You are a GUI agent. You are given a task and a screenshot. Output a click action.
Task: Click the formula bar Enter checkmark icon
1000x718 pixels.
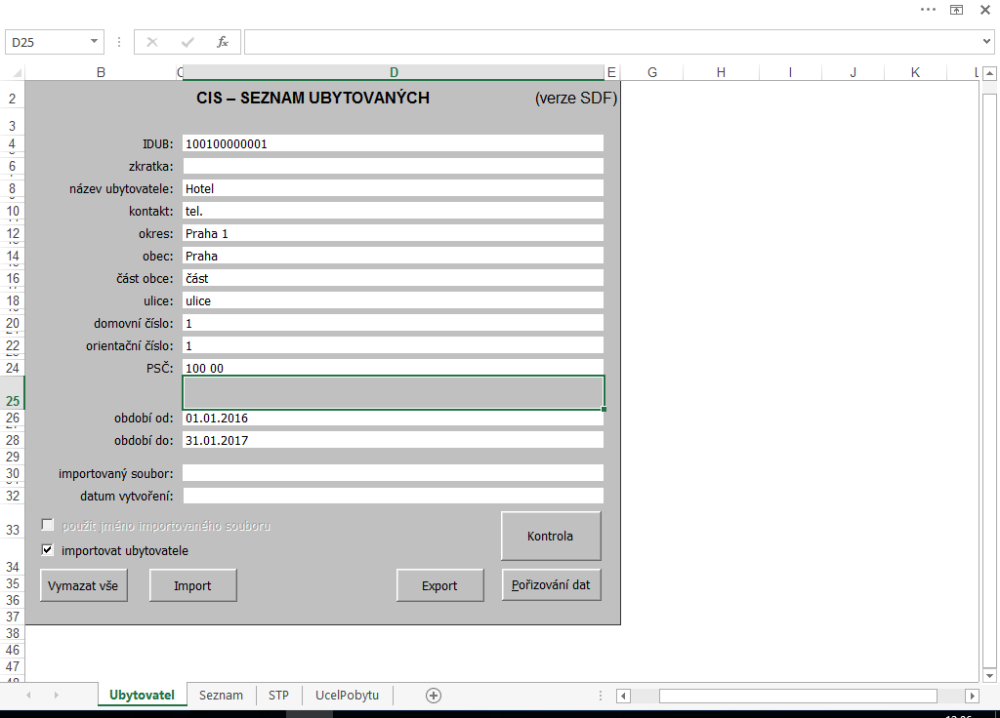coord(187,43)
